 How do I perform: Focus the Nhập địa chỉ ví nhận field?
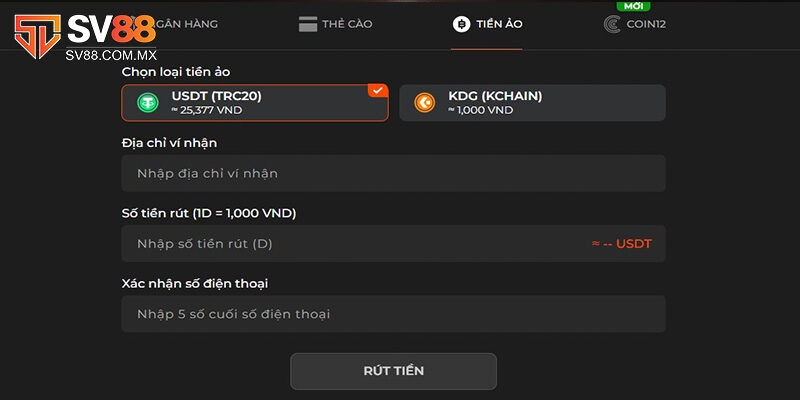[x=393, y=173]
